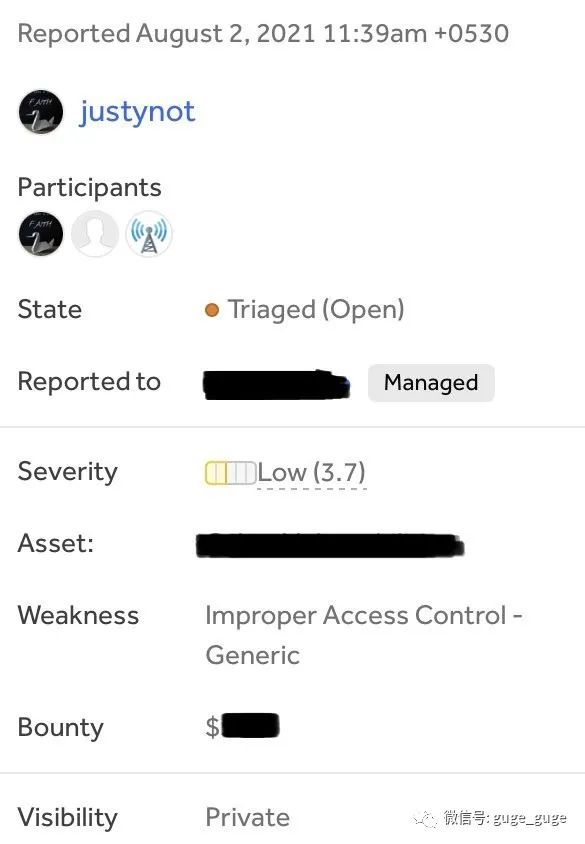Click the Triaged (Open) state text
Screen dimensions: 585x844
[x=316, y=310]
